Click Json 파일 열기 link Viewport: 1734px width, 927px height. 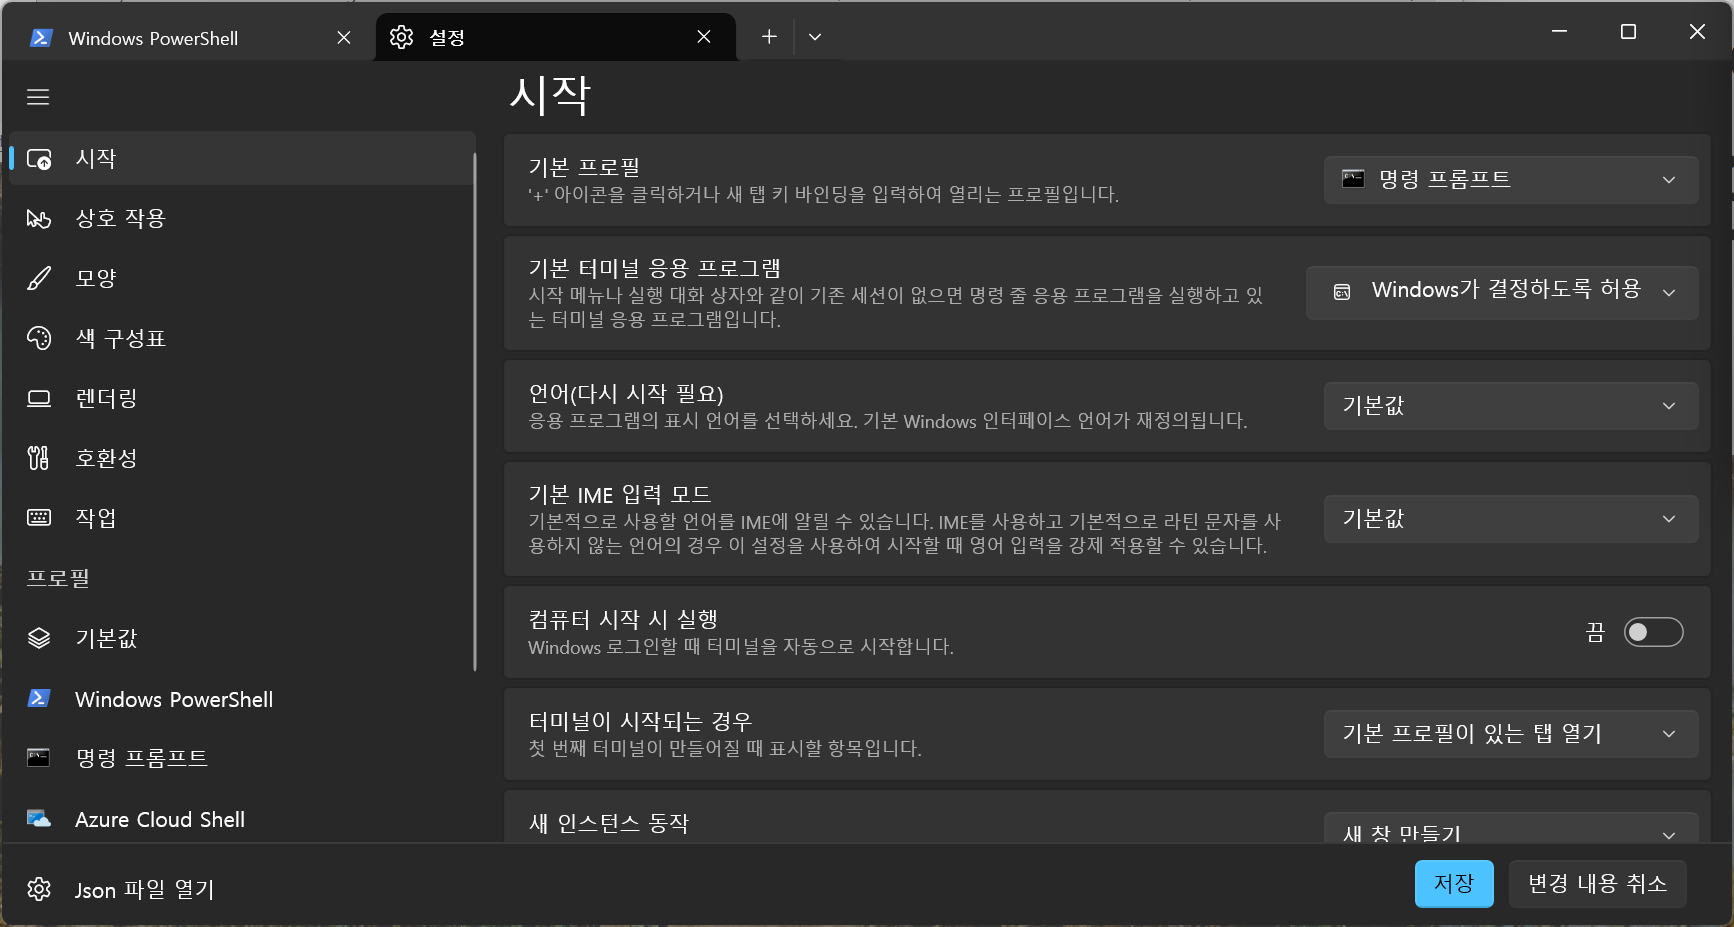(x=144, y=889)
